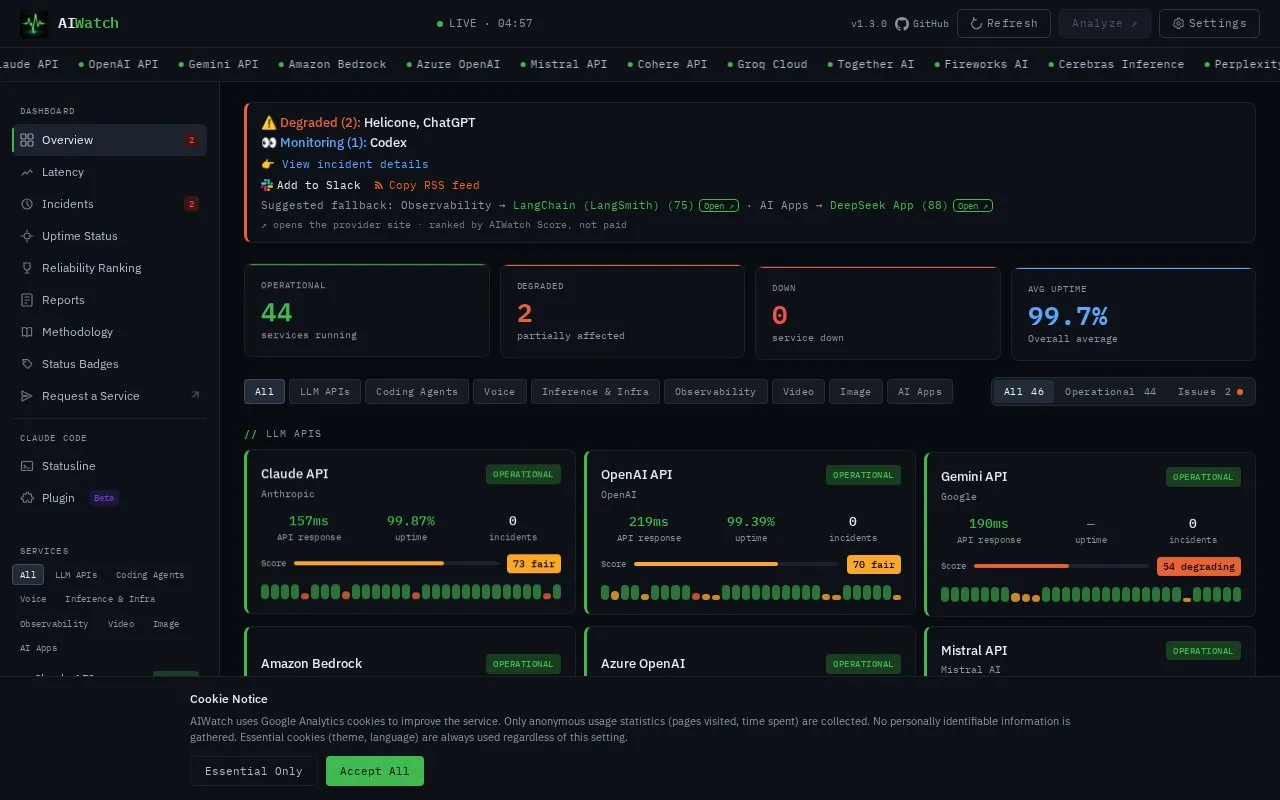Select sidebar Services Observability filter
The height and width of the screenshot is (800, 1280).
coord(54,624)
